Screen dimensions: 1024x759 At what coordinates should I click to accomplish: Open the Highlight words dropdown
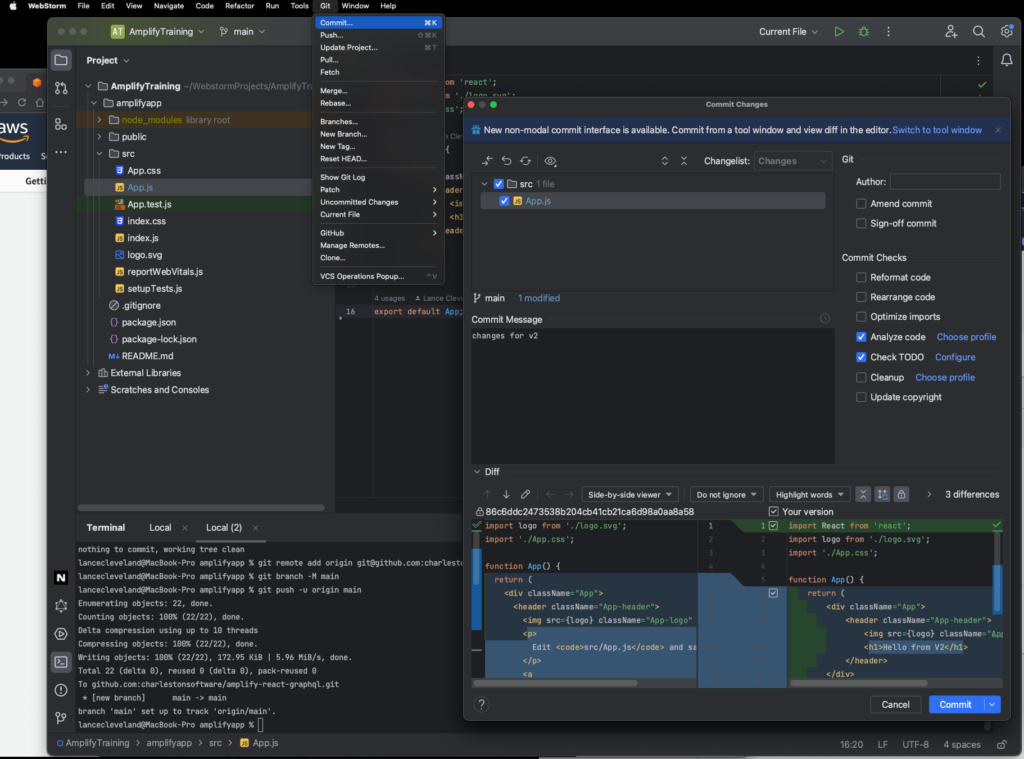[809, 494]
